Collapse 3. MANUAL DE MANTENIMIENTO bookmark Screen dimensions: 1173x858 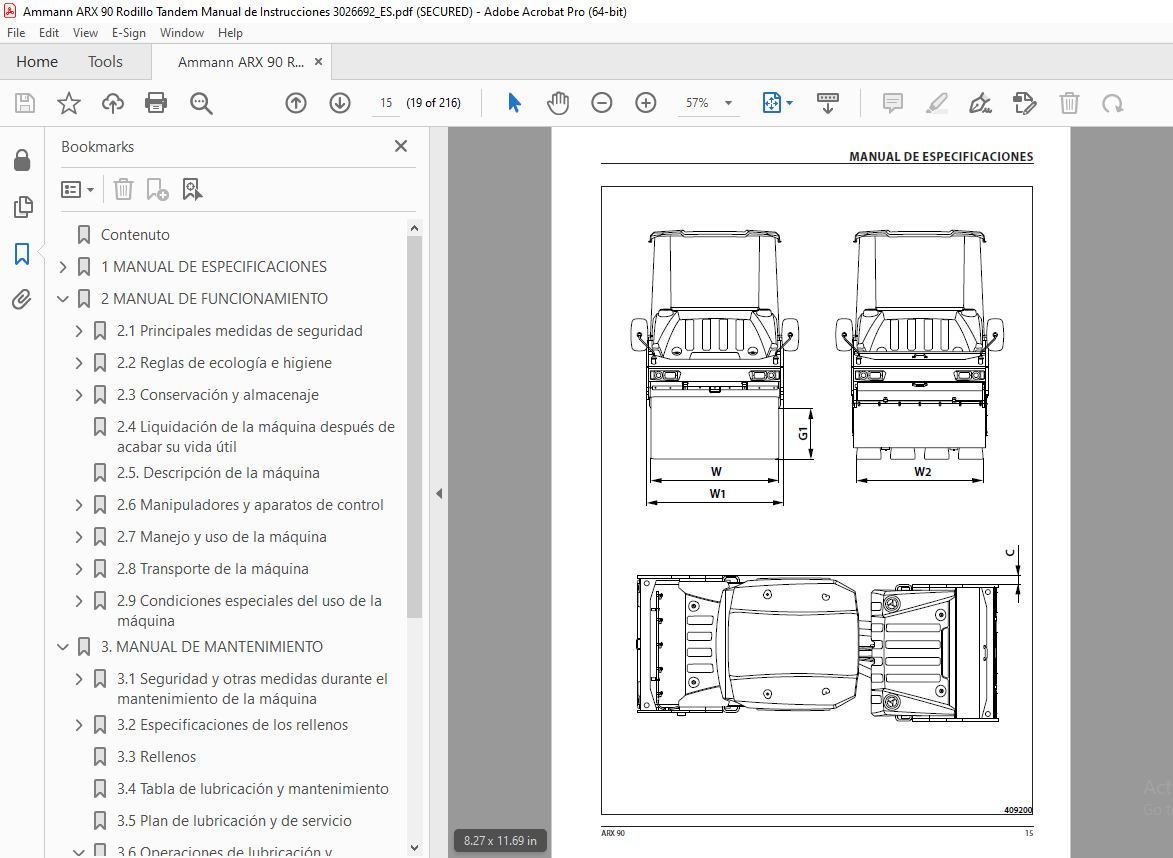click(x=64, y=647)
